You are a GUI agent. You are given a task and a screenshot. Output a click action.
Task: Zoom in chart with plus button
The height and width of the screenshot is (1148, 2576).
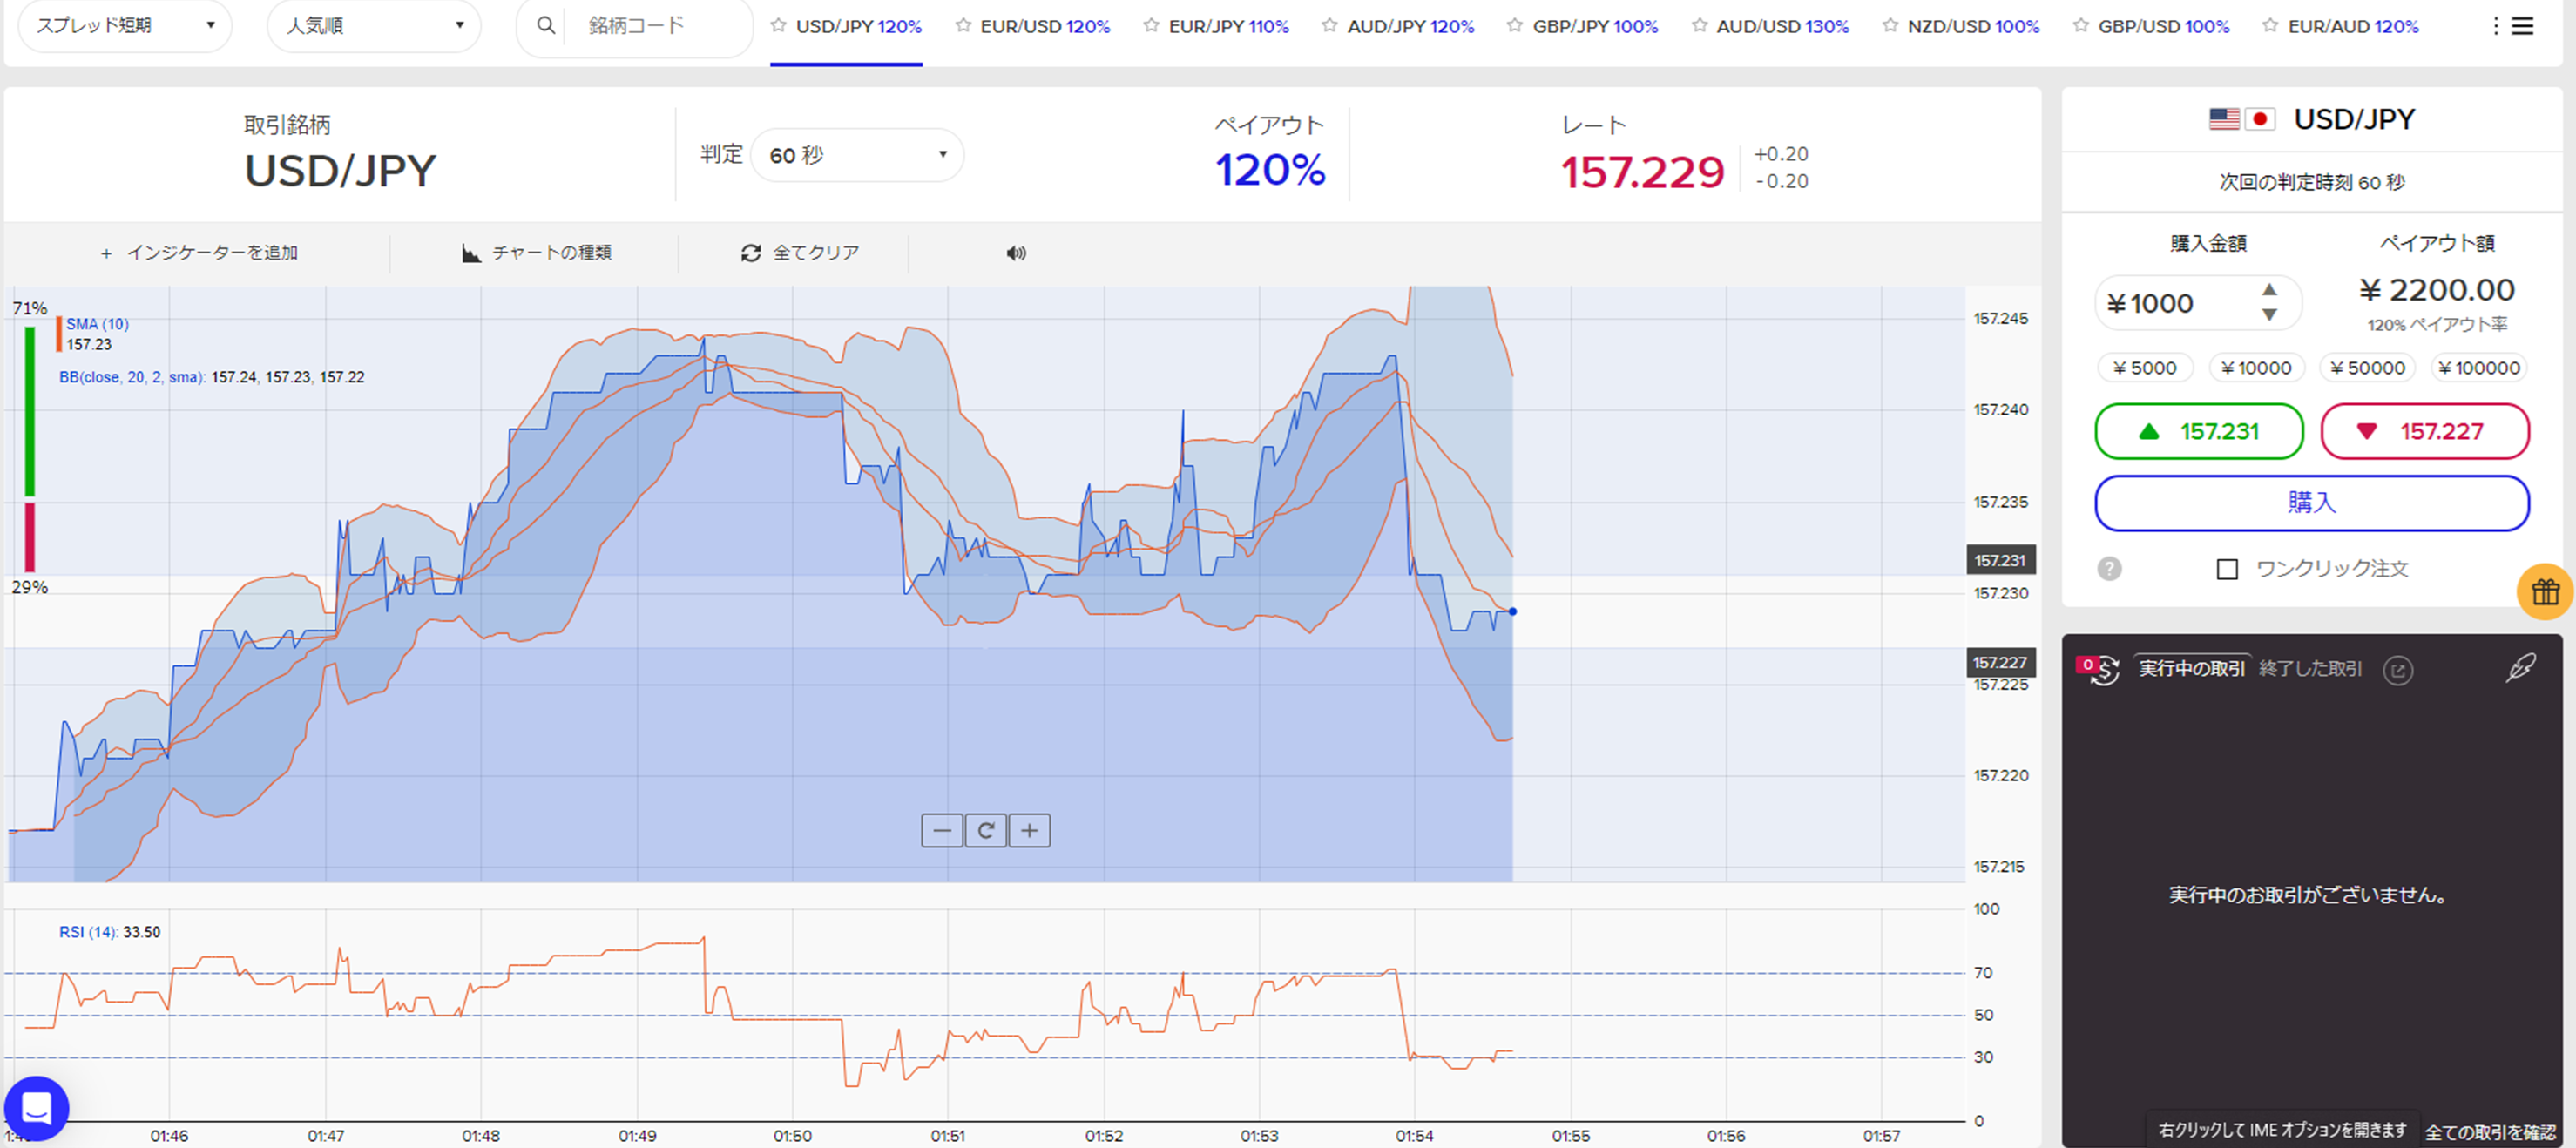[1030, 830]
